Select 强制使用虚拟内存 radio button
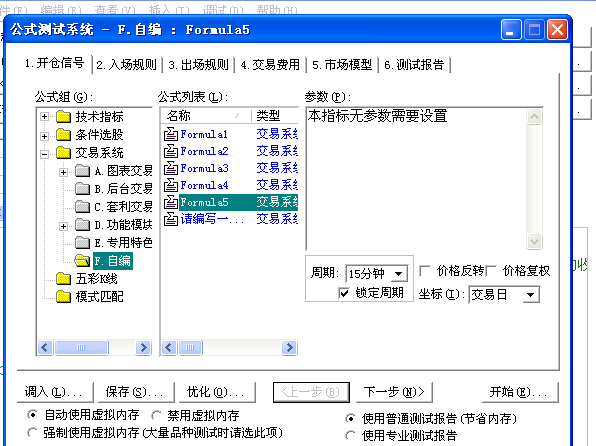The image size is (596, 446). click(32, 432)
